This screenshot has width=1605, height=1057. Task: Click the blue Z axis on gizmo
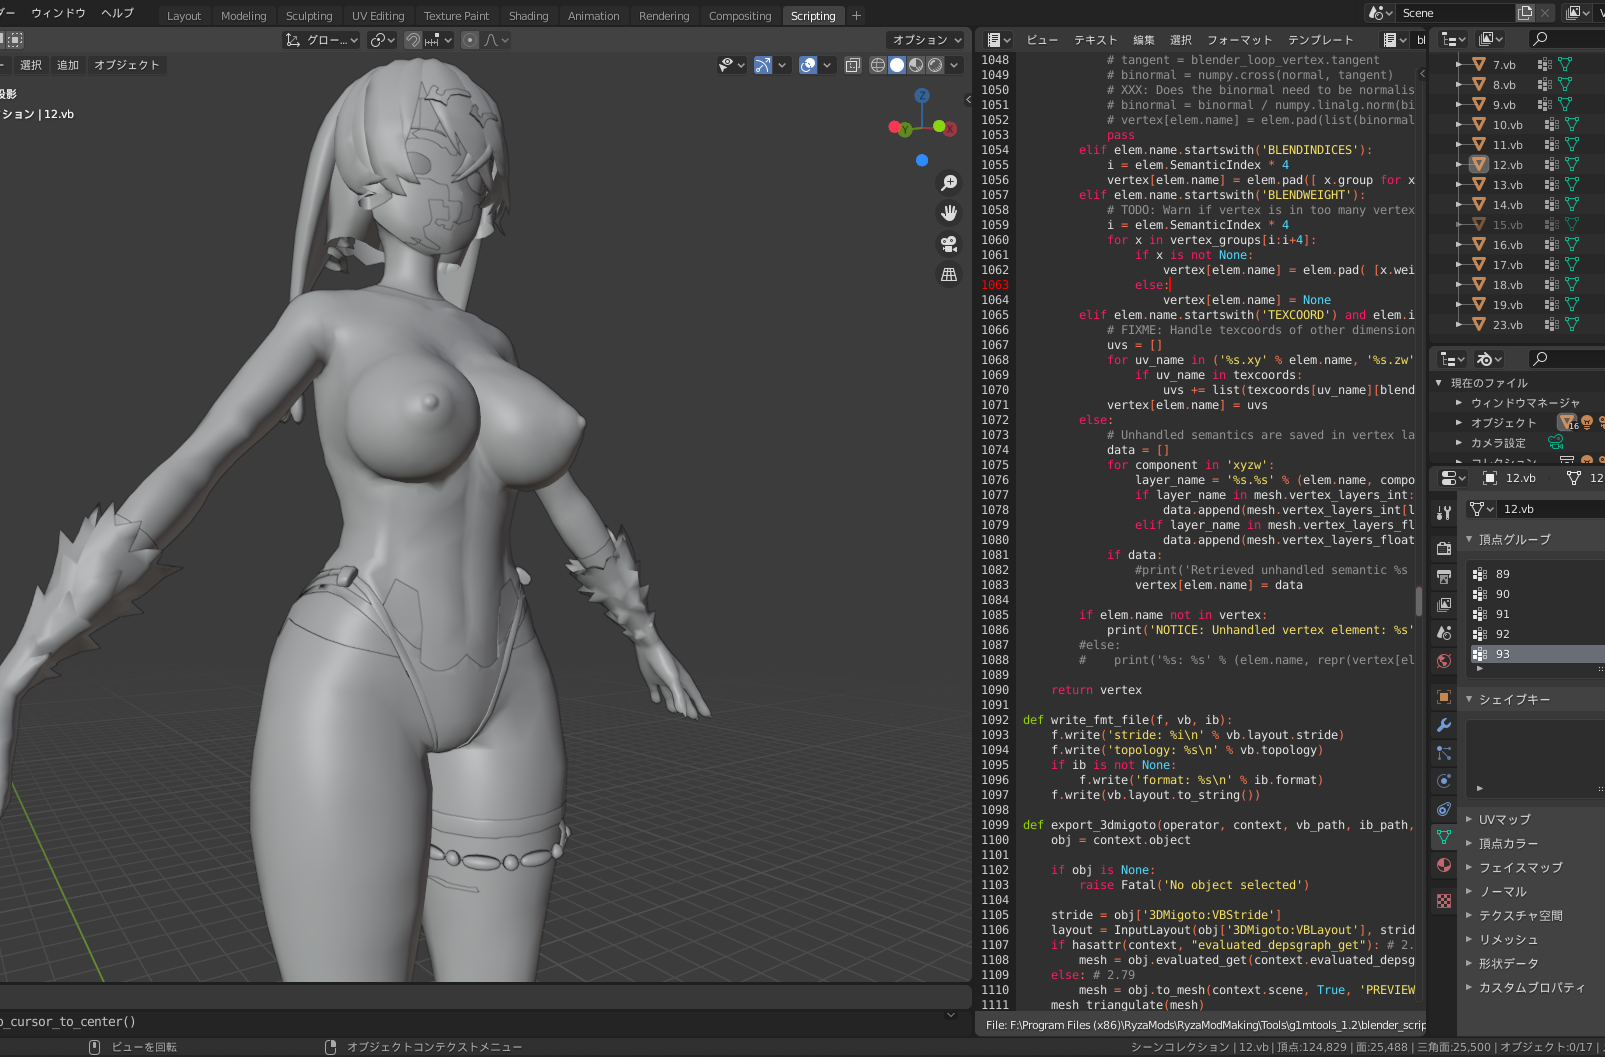[x=922, y=96]
